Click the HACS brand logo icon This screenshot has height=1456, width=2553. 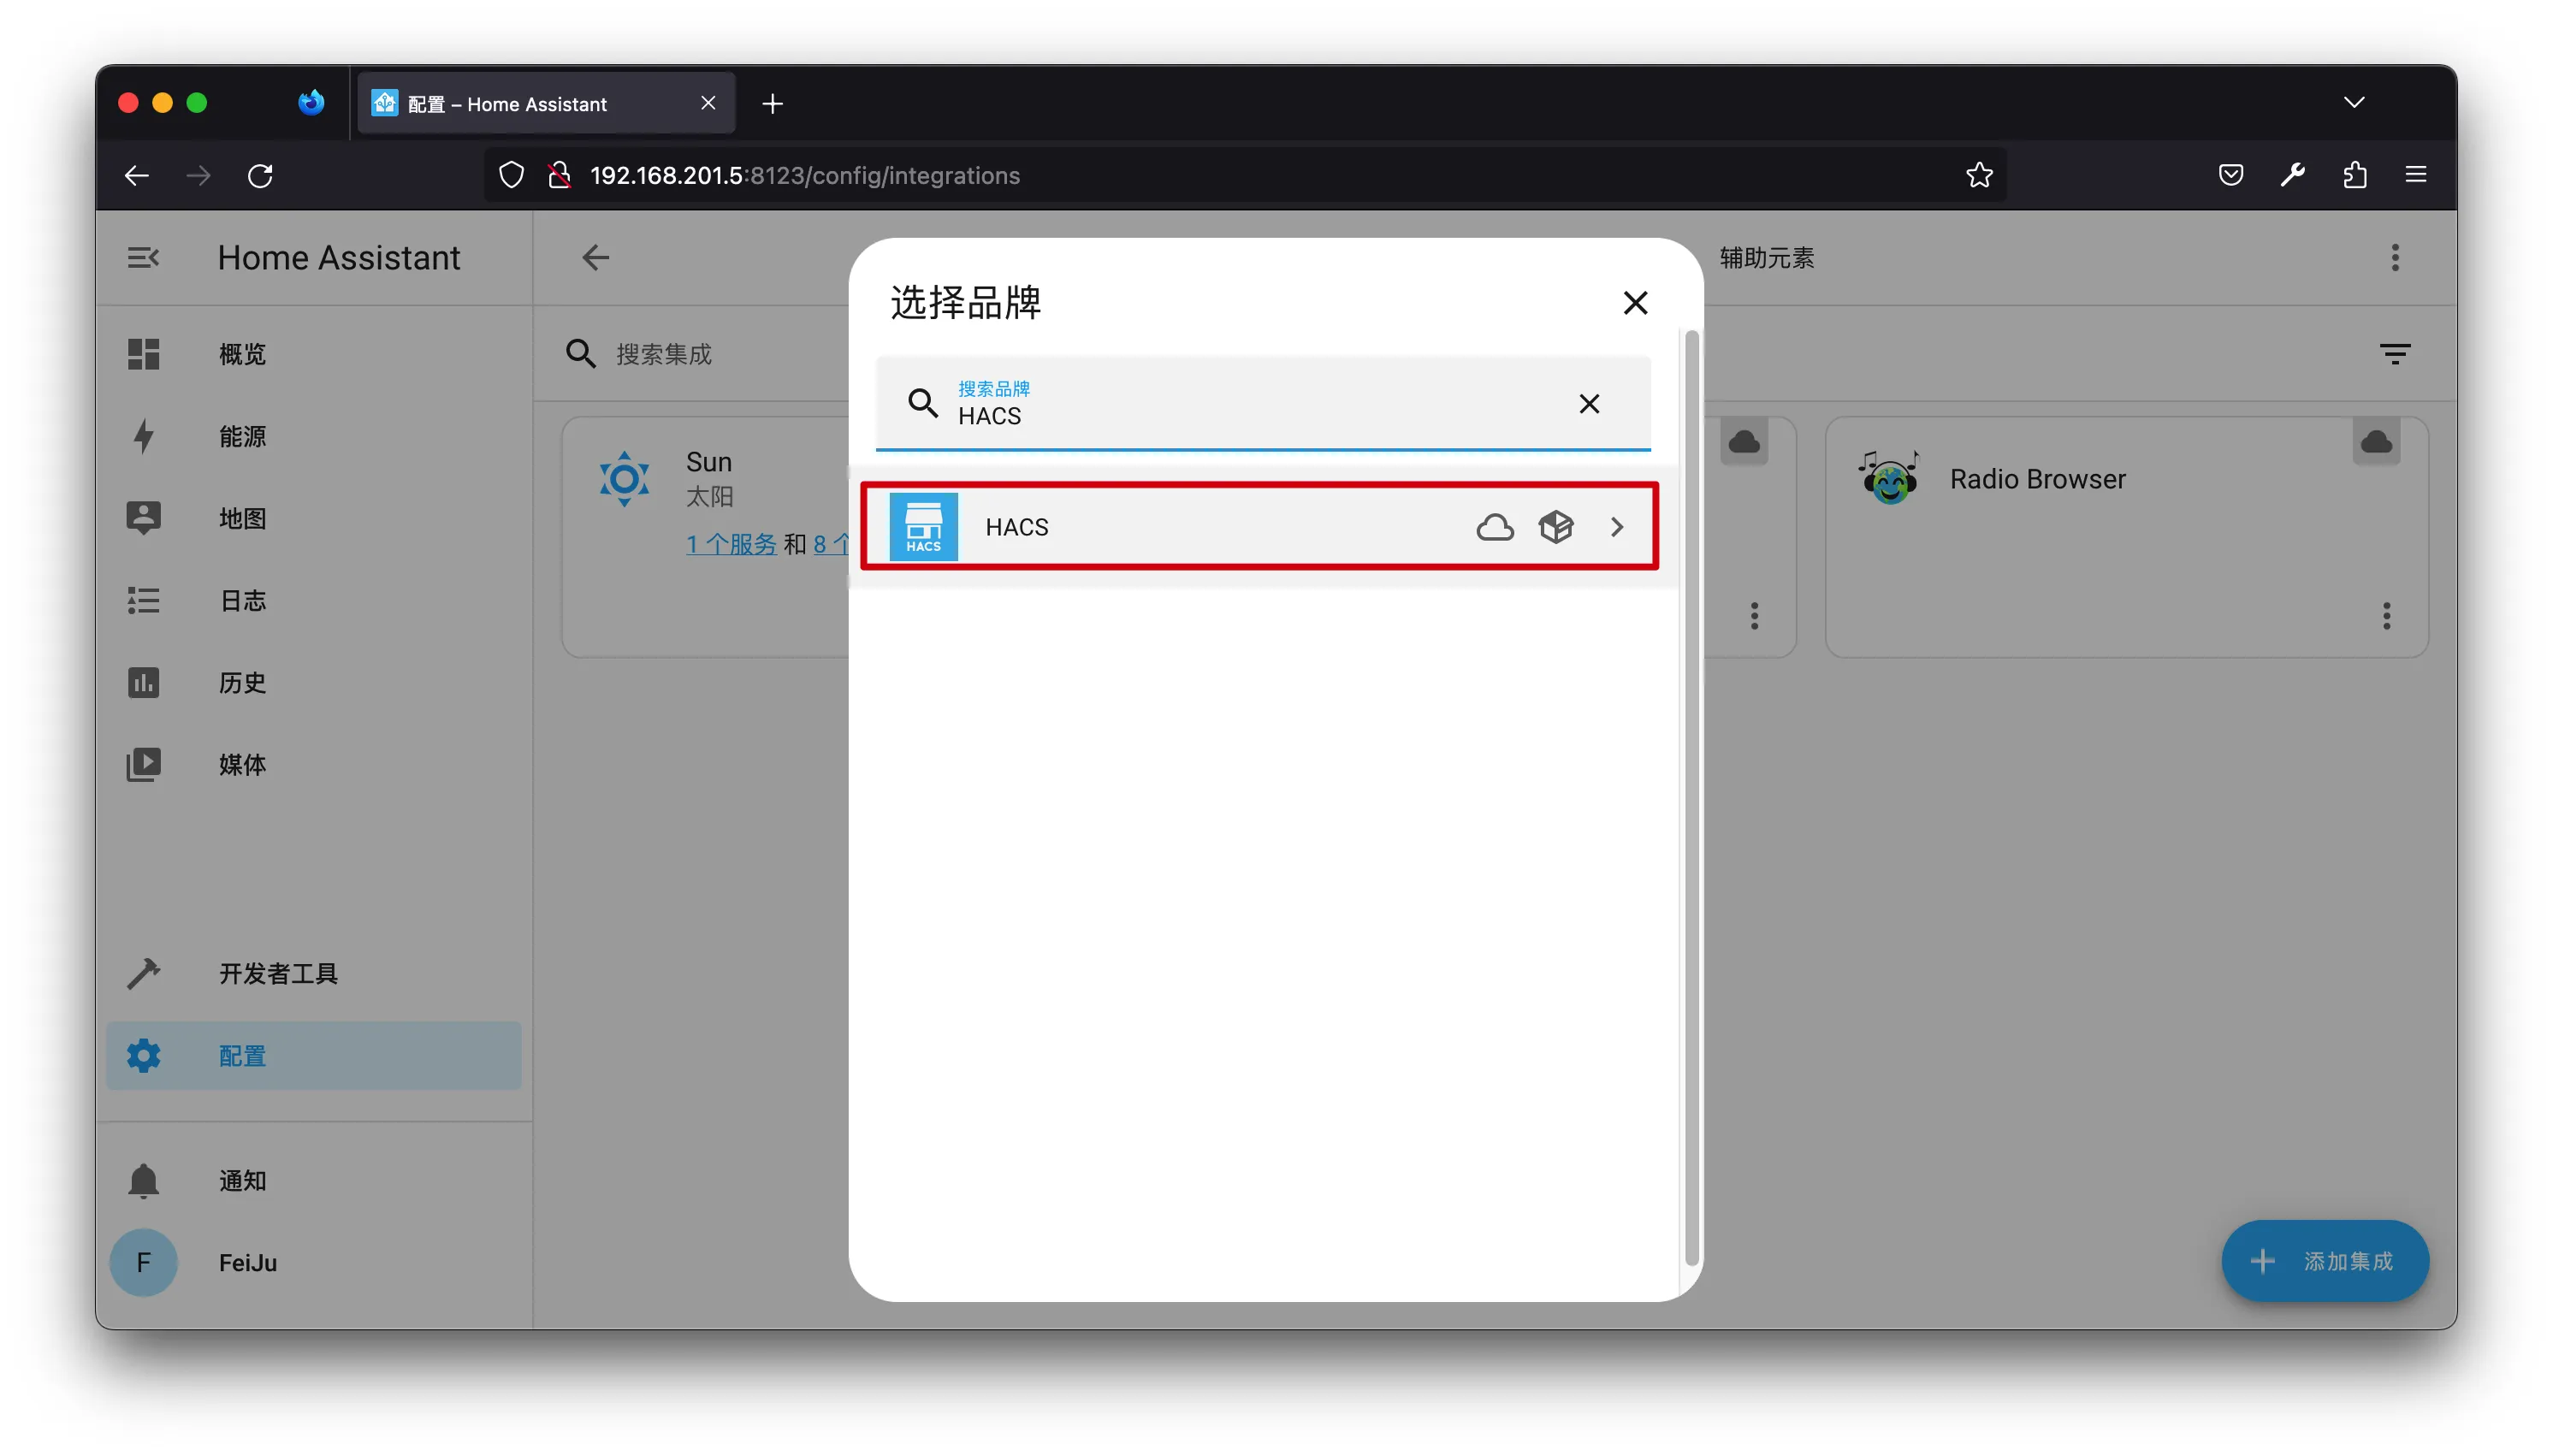[x=922, y=527]
